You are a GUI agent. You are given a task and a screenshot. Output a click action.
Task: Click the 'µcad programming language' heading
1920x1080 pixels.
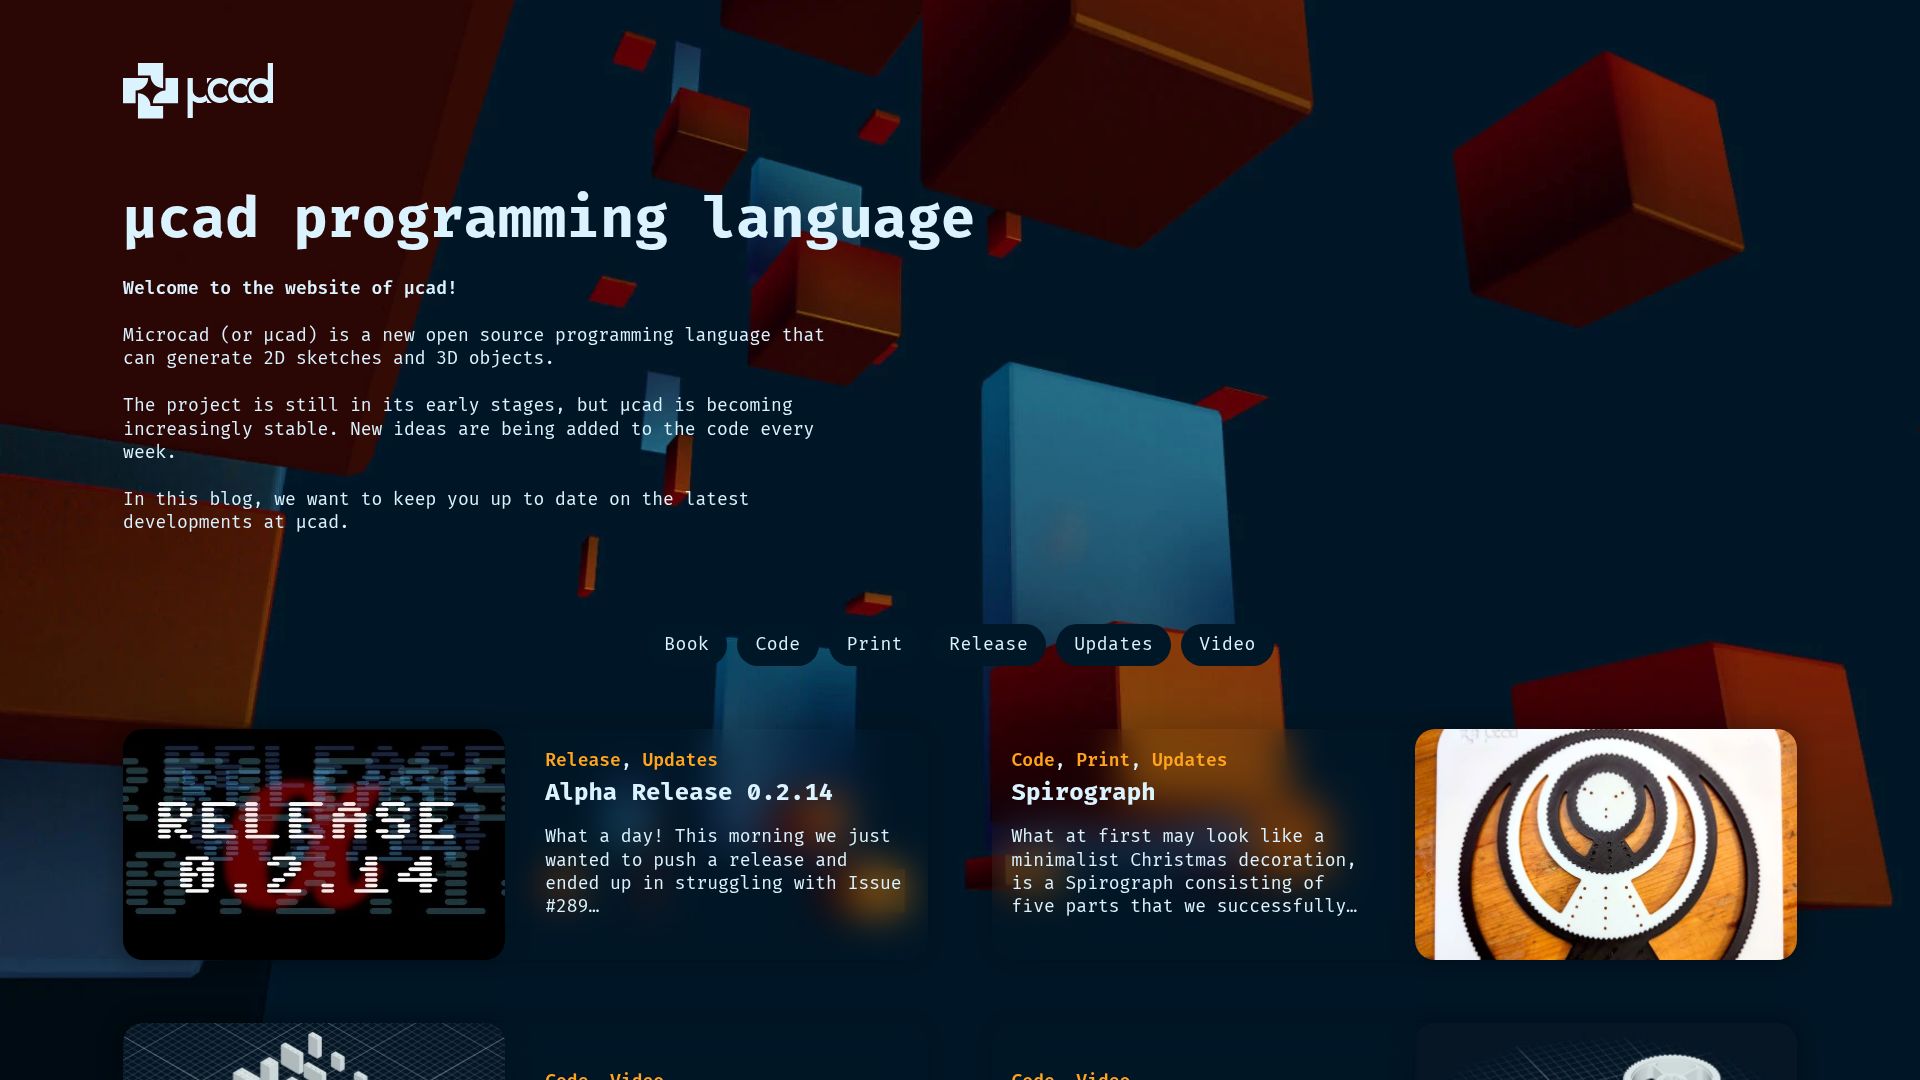(x=548, y=219)
